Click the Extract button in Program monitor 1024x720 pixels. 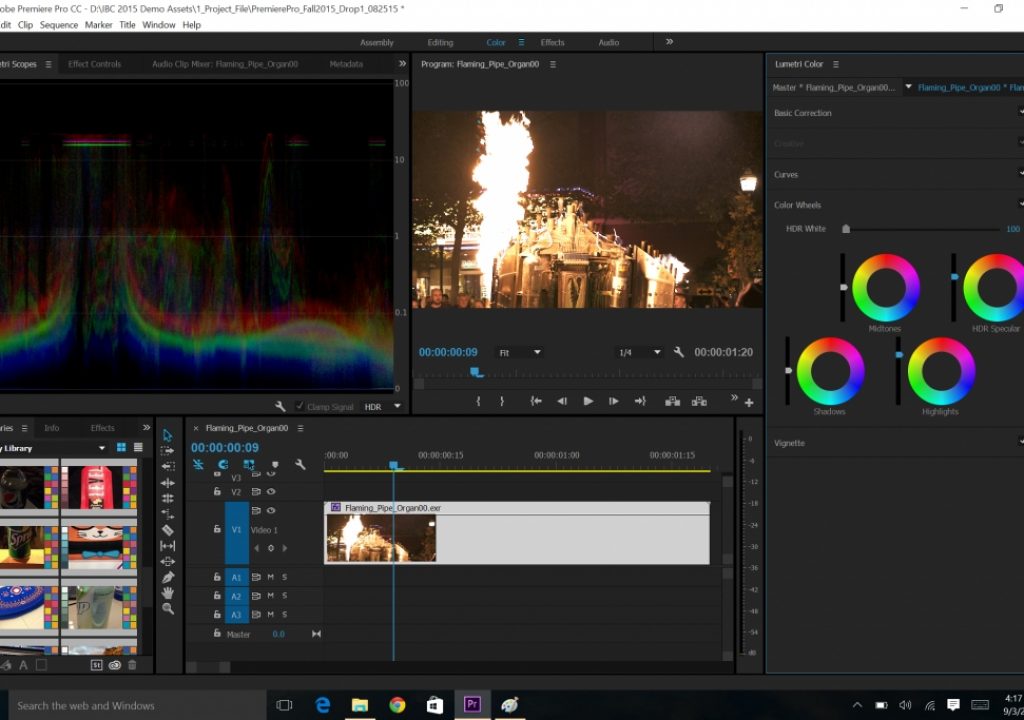(699, 401)
